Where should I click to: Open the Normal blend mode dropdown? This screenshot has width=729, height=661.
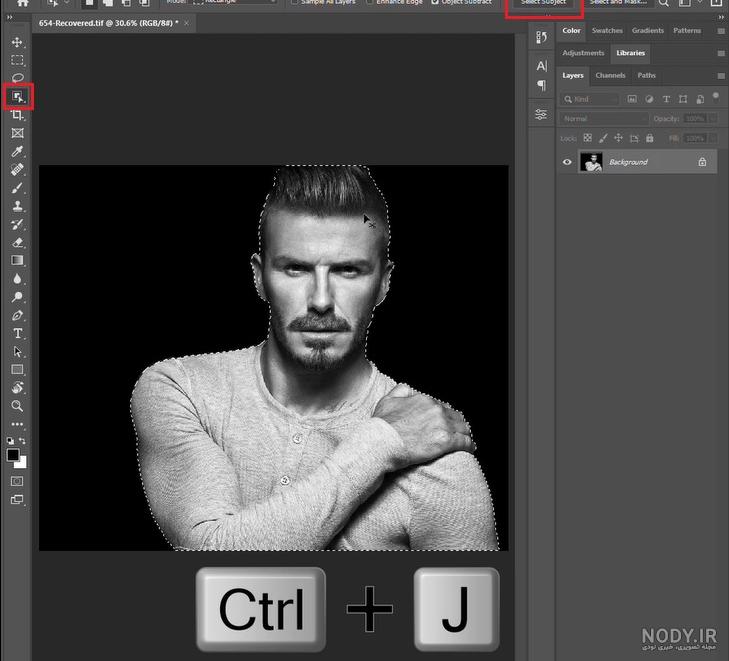tap(603, 119)
